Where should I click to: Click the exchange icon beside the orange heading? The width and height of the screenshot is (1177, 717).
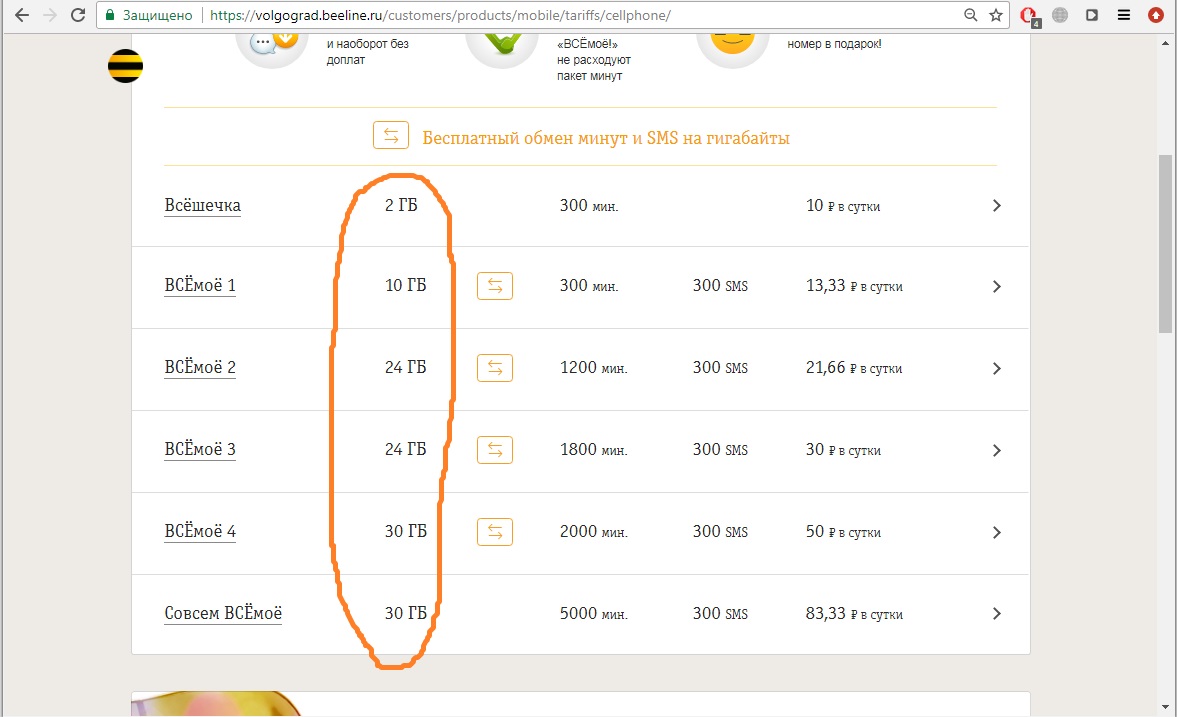[x=391, y=136]
